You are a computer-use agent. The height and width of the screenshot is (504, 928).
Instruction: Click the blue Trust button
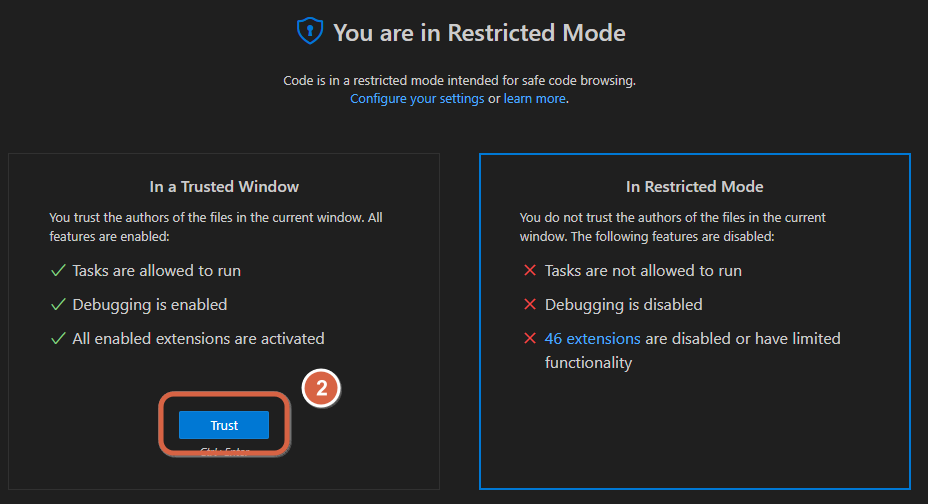[224, 425]
